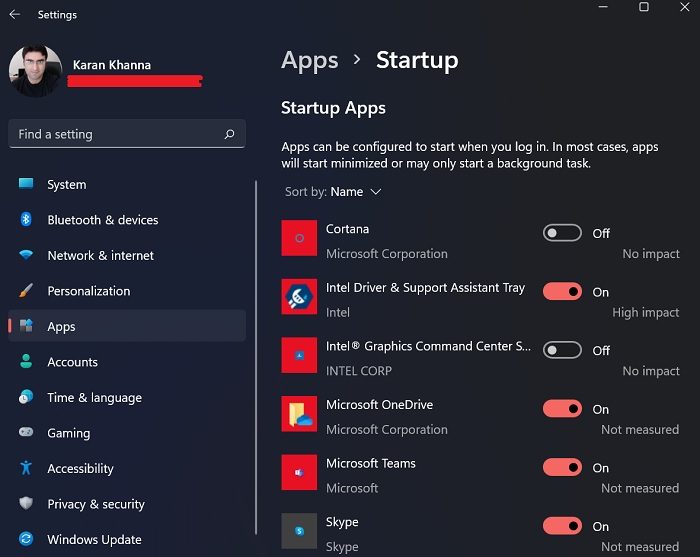Click the Windows Update icon in sidebar
This screenshot has width=700, height=557.
click(26, 540)
